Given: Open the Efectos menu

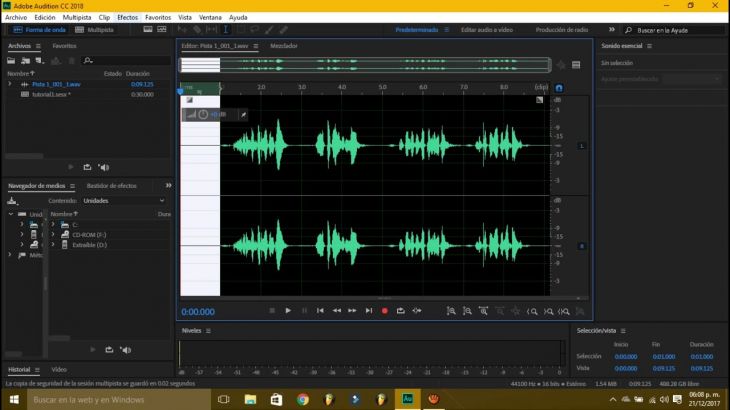Looking at the screenshot, I should (x=127, y=17).
